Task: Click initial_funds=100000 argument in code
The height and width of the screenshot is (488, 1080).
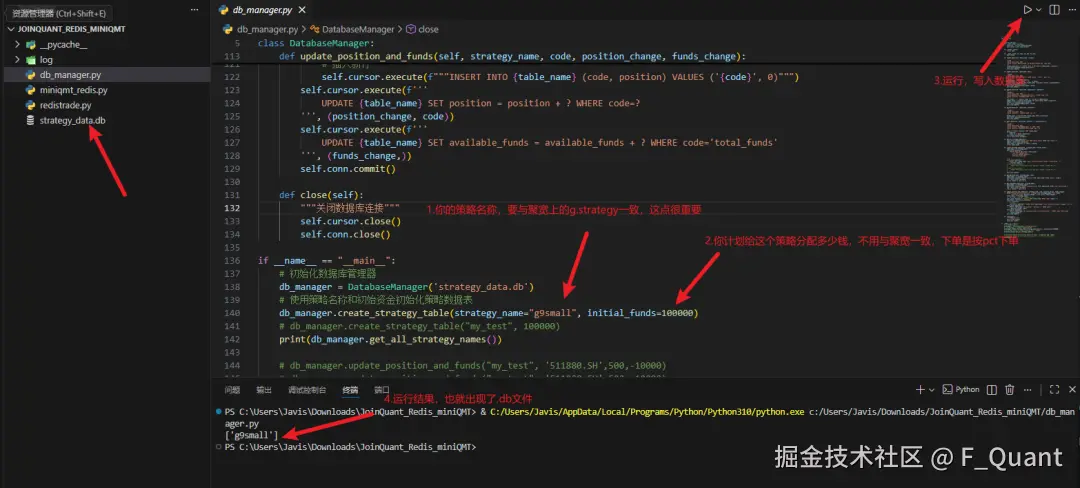Action: [x=640, y=312]
